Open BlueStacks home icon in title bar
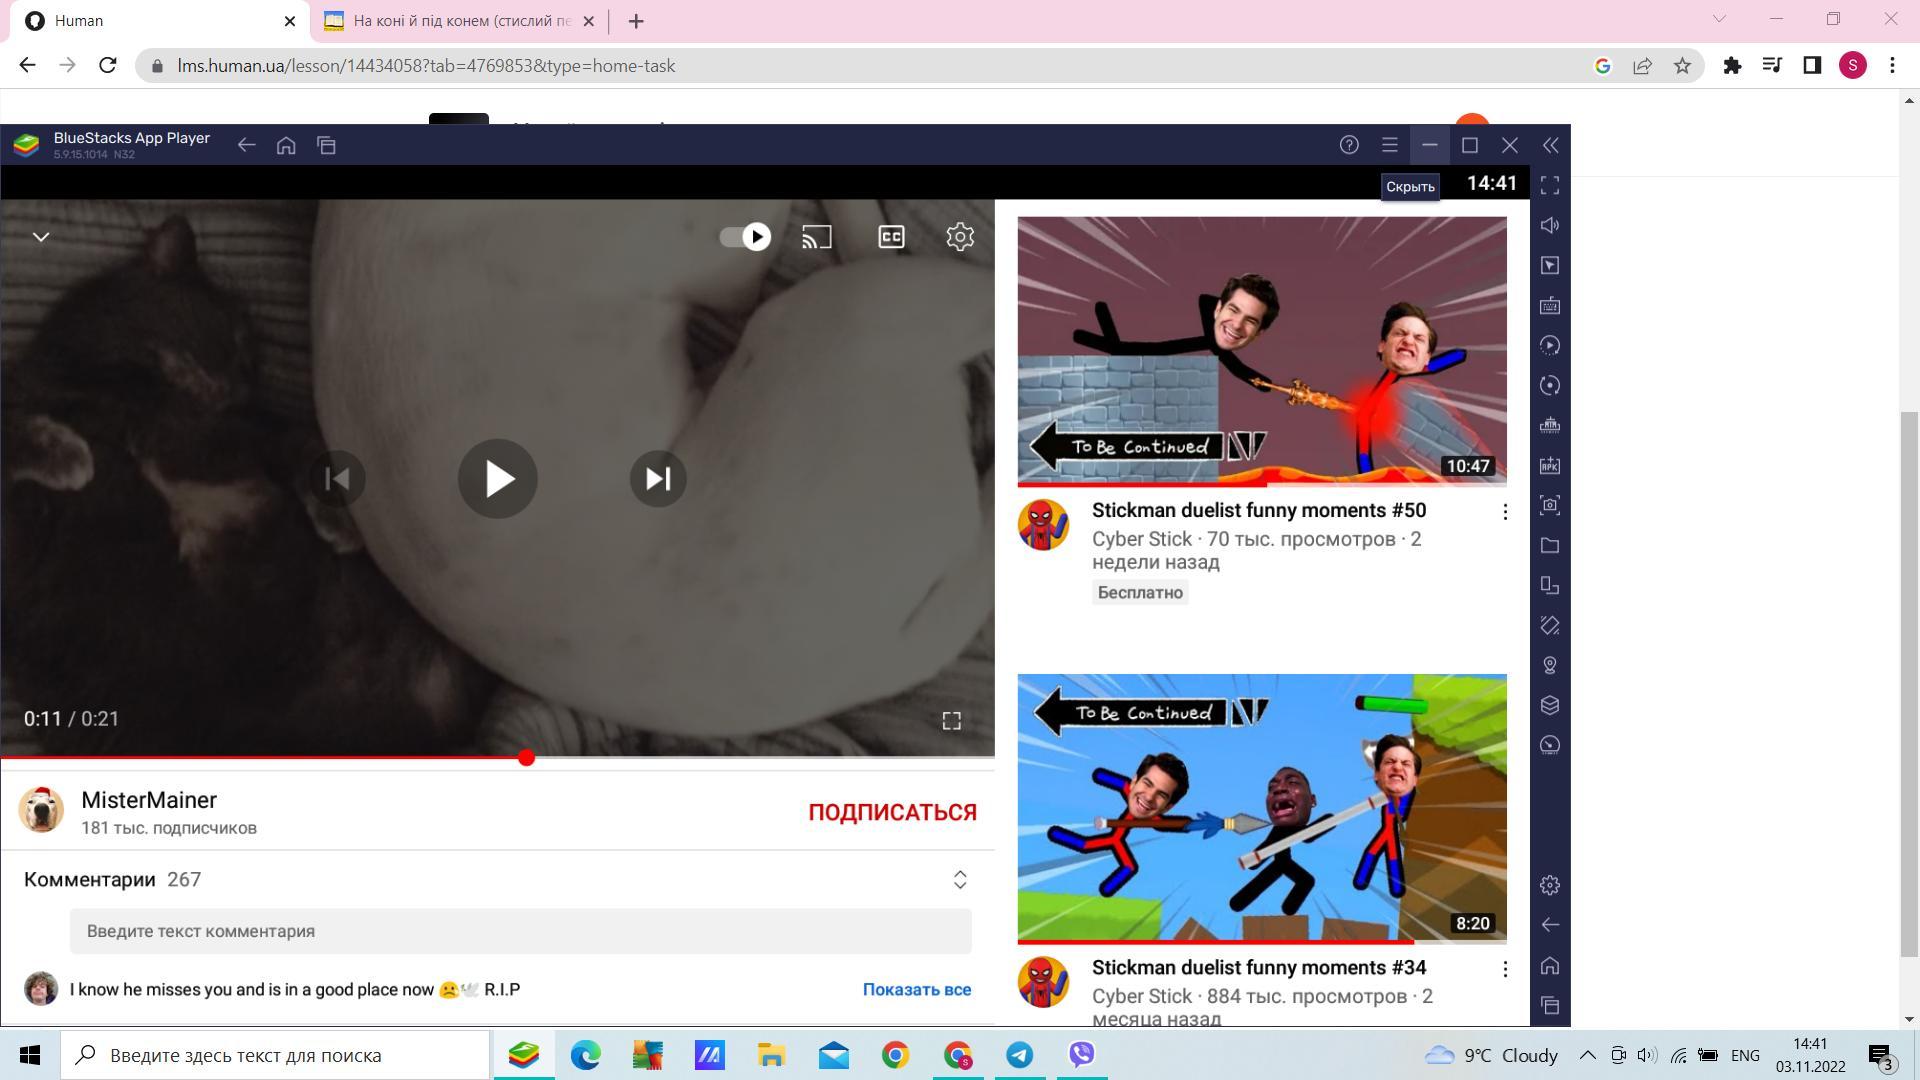 coord(286,146)
